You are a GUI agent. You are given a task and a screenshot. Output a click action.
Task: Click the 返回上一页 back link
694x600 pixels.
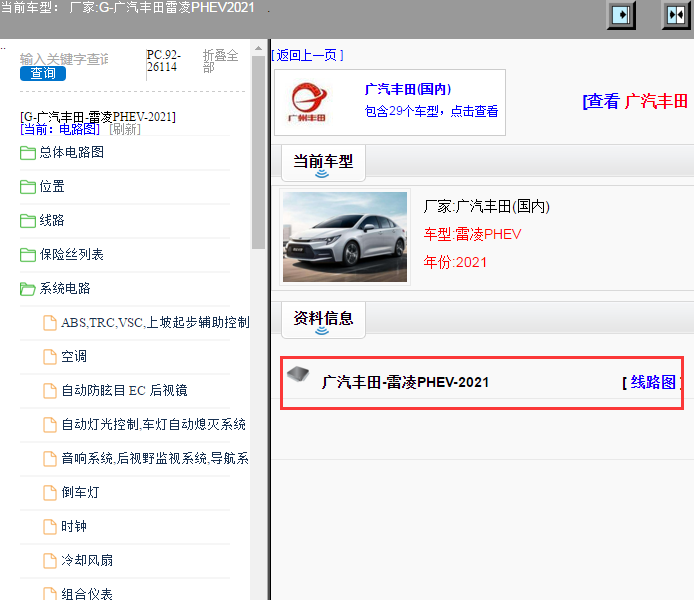308,55
